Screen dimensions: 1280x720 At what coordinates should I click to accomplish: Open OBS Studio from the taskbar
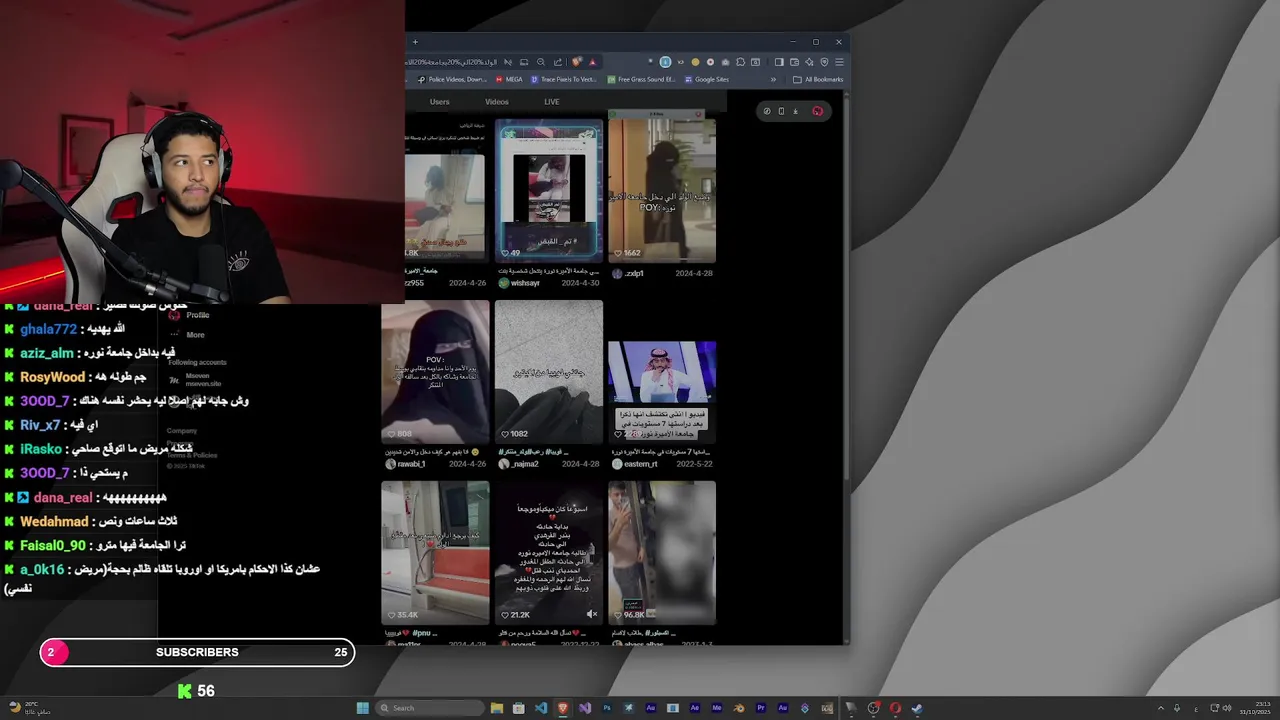(x=873, y=708)
